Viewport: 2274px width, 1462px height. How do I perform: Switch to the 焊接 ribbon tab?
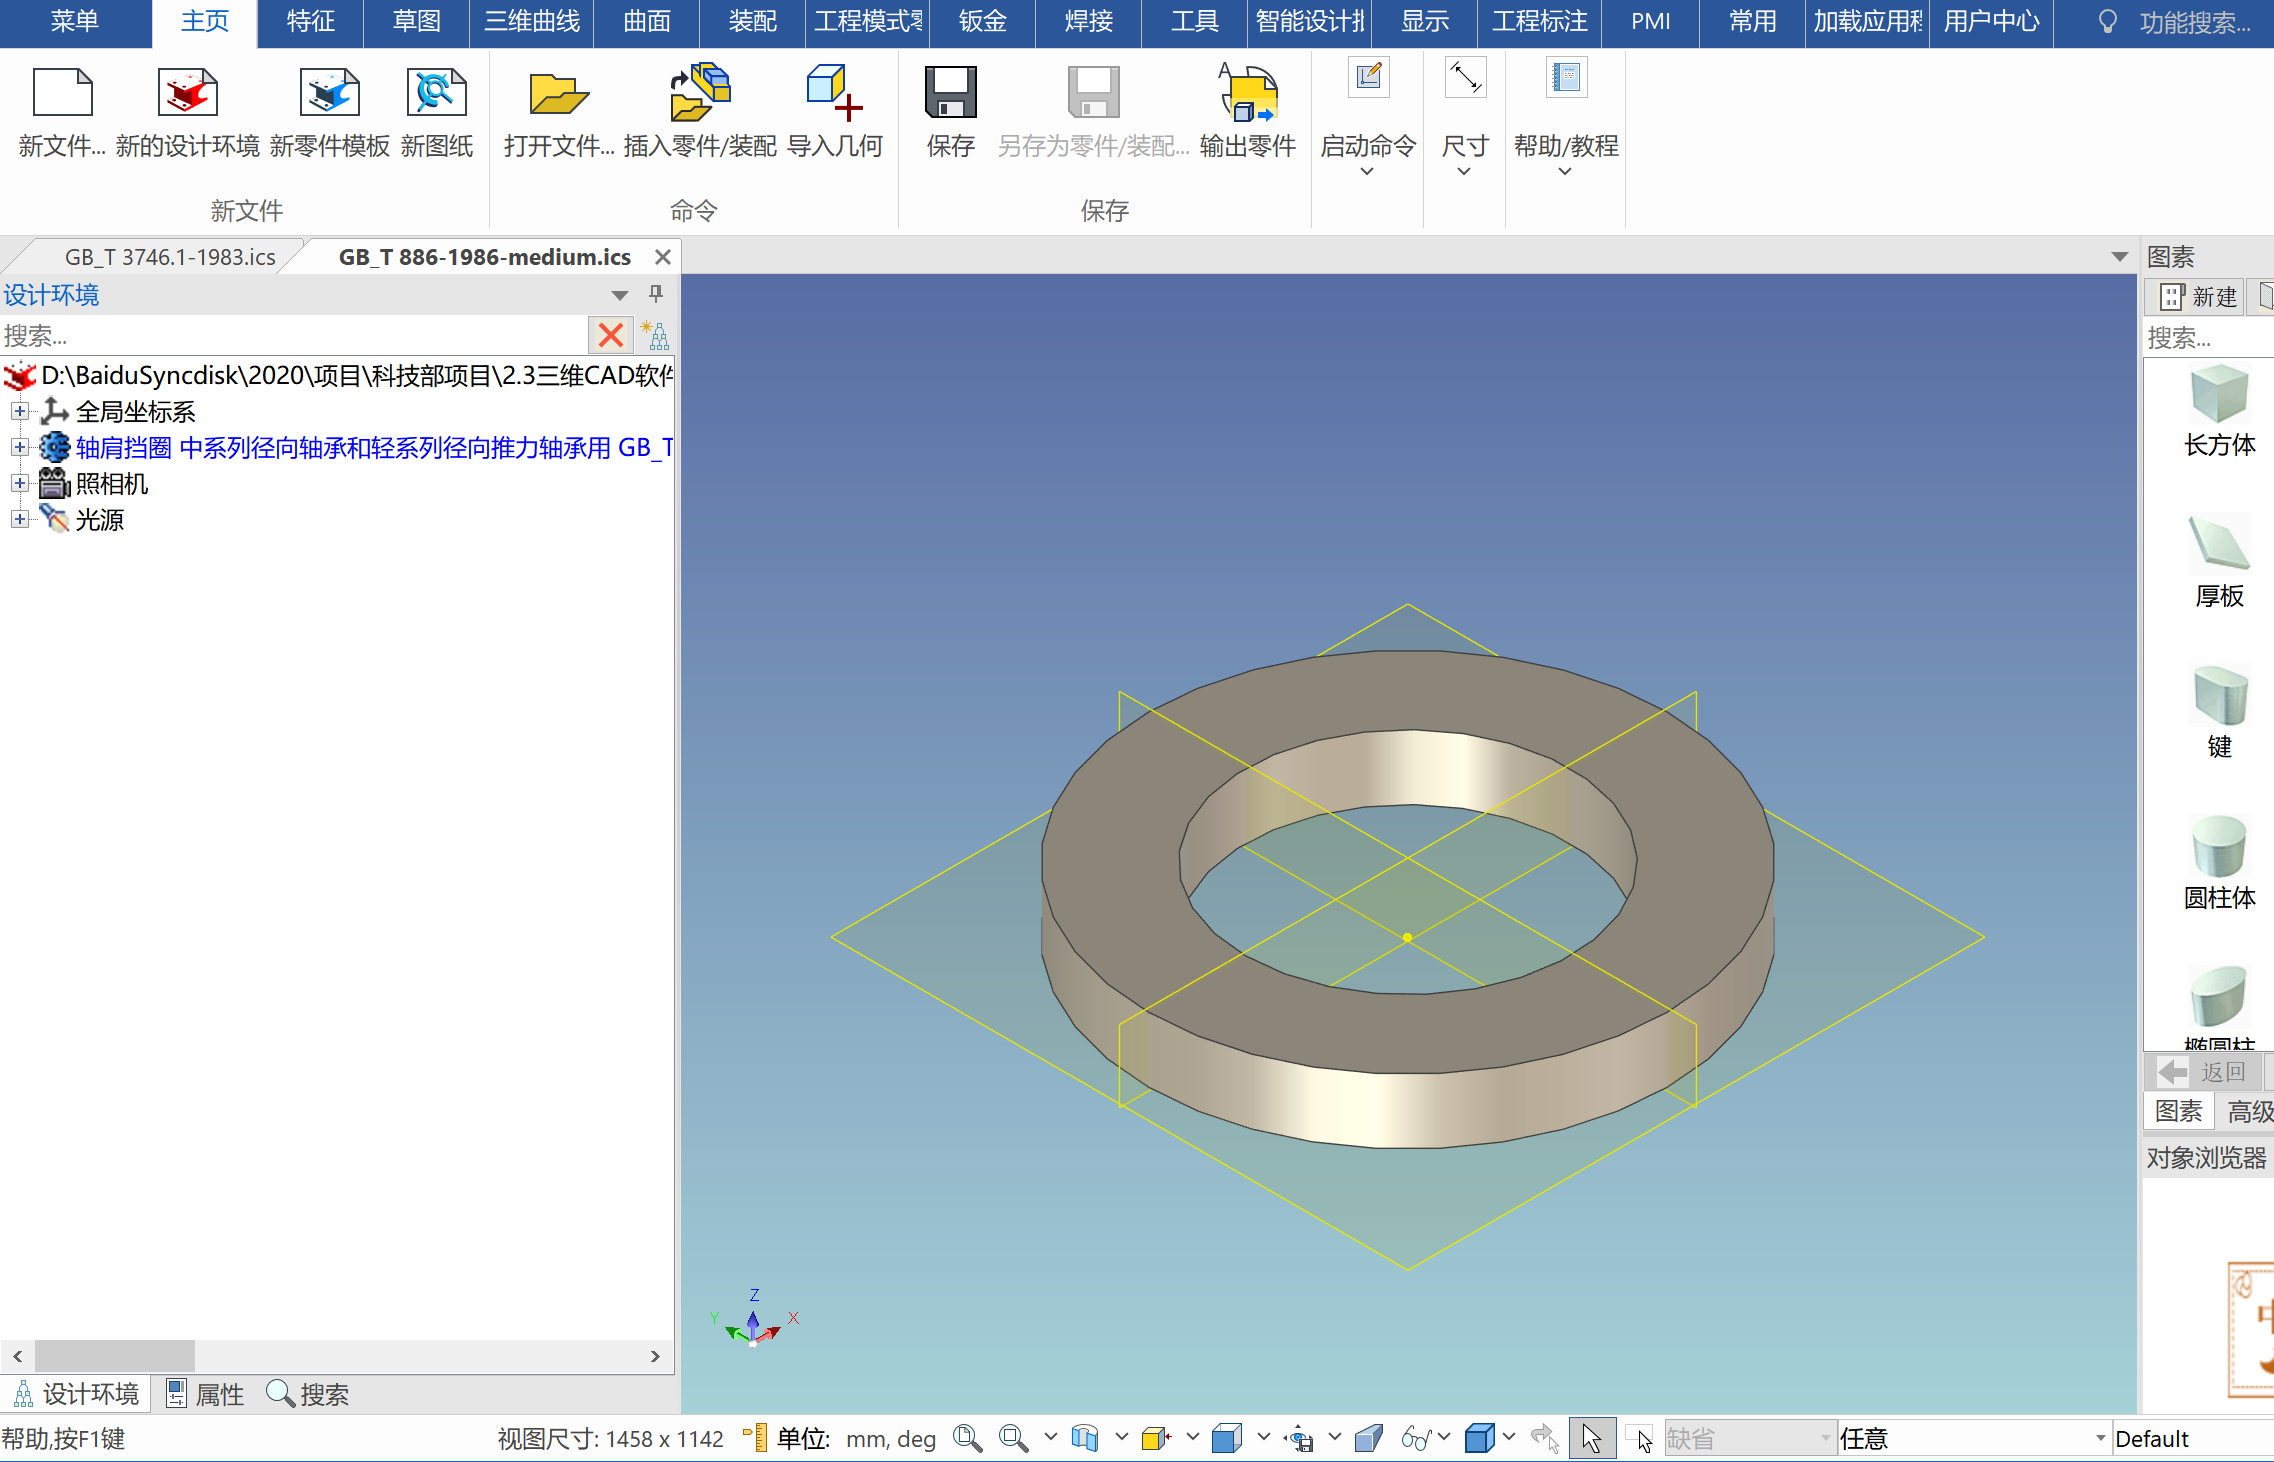click(1088, 22)
